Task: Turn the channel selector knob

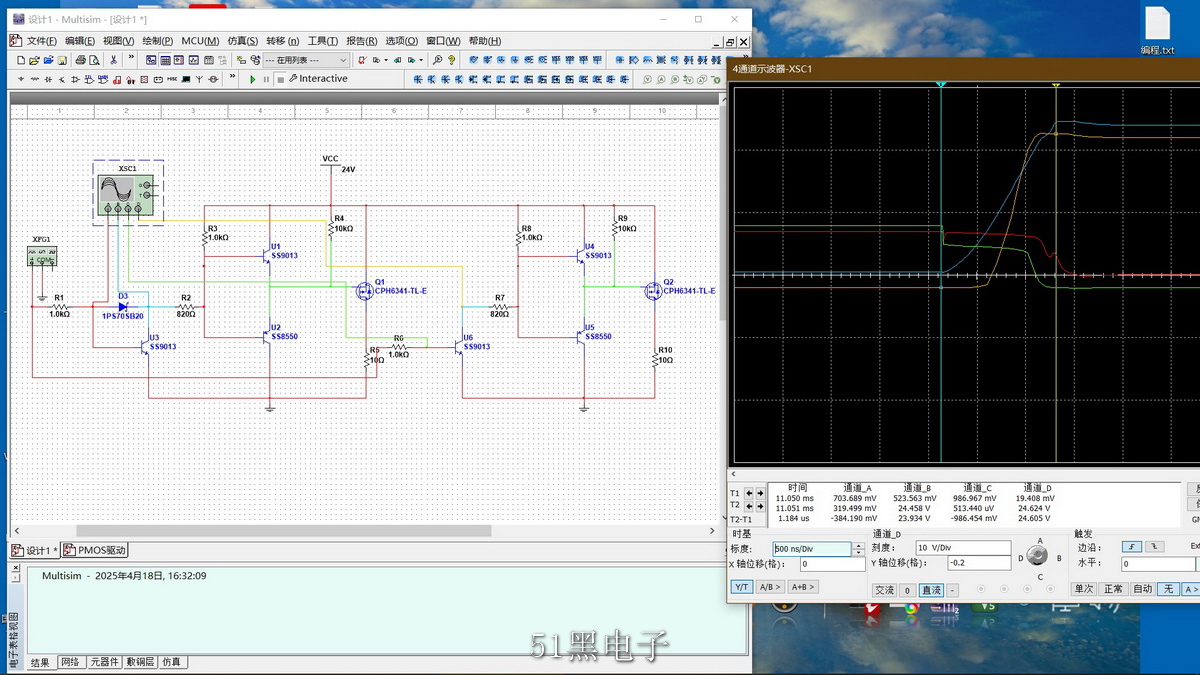Action: tap(1037, 555)
